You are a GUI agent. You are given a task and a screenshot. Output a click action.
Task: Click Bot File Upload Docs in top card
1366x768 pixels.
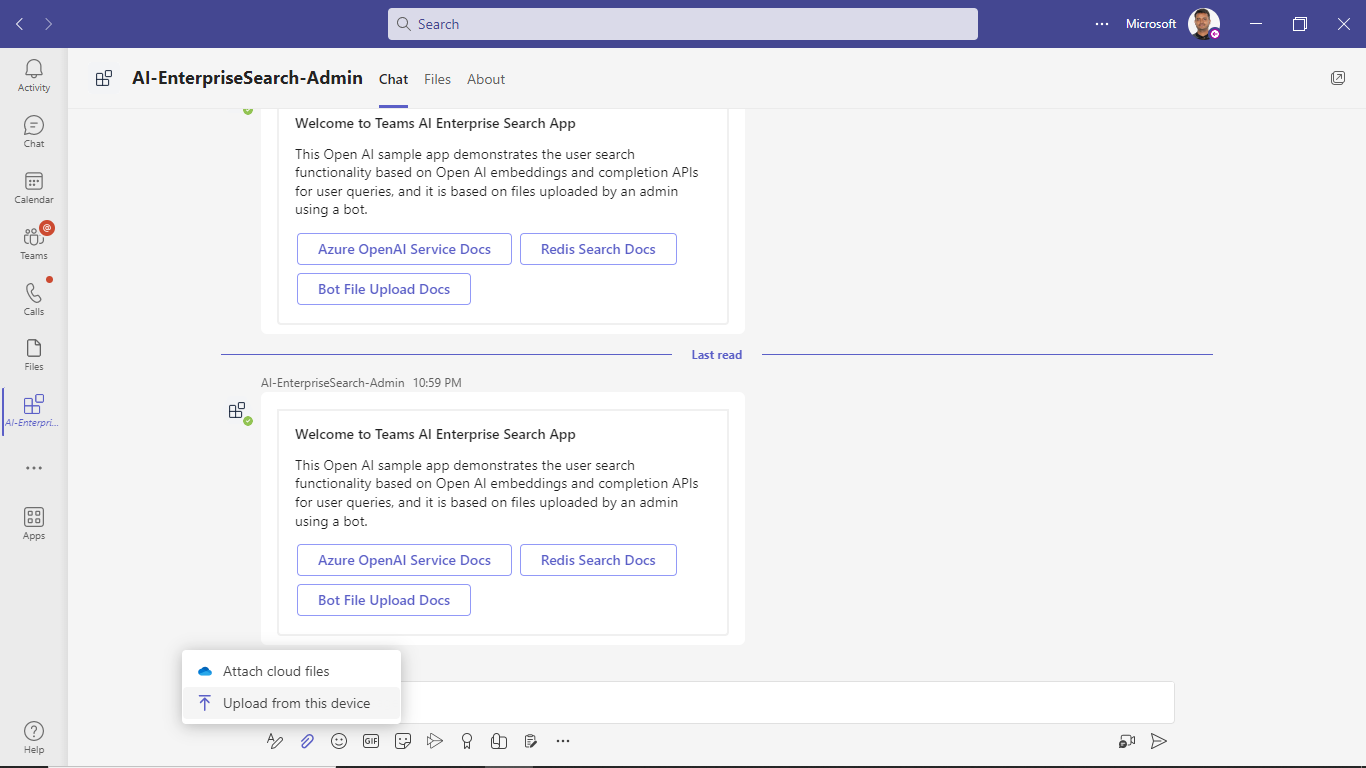point(384,289)
